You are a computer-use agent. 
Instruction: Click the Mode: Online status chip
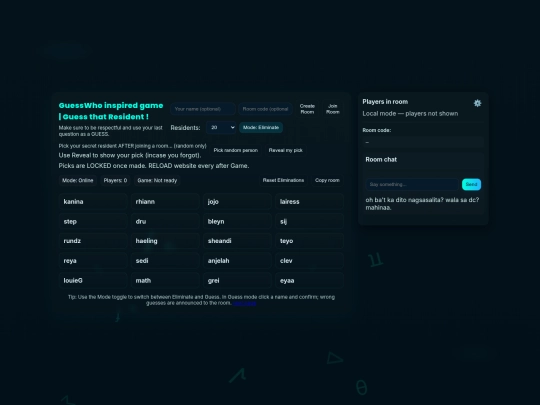pyautogui.click(x=77, y=180)
